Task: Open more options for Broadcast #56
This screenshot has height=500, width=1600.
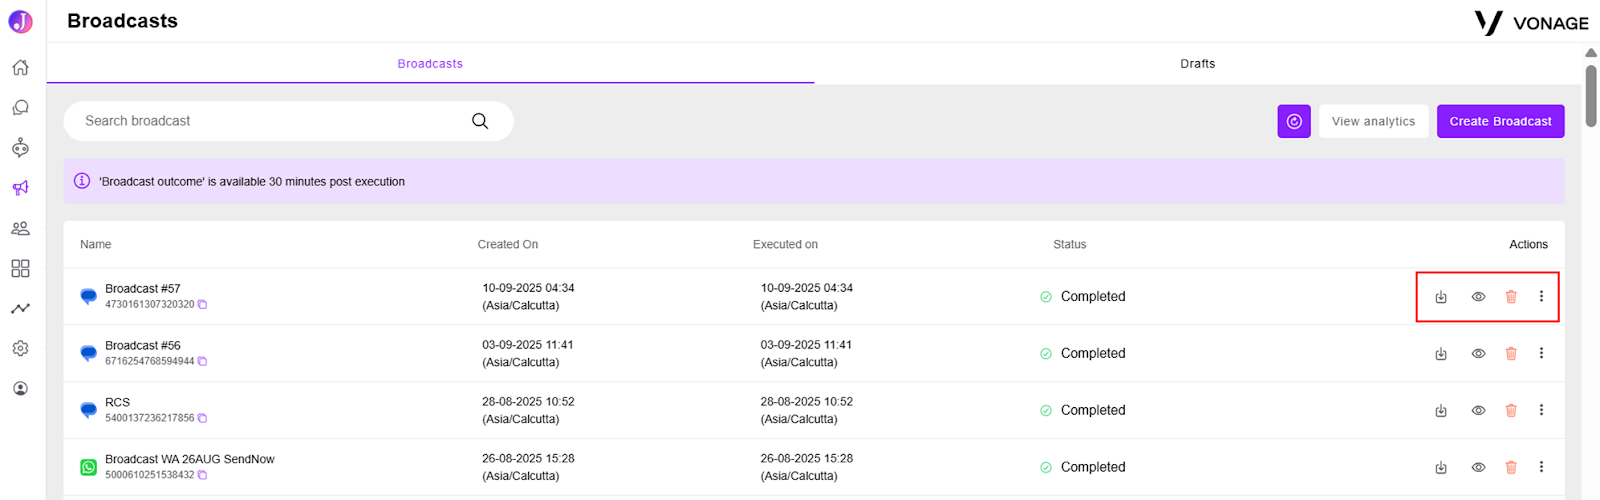Action: [x=1541, y=353]
